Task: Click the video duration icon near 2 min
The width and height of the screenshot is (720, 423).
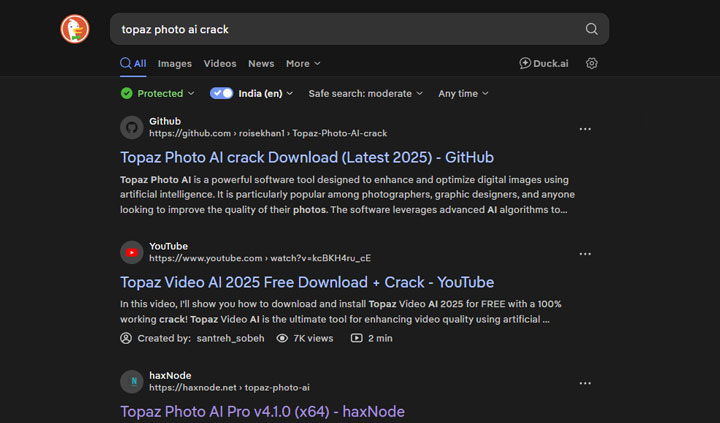Action: [x=356, y=338]
